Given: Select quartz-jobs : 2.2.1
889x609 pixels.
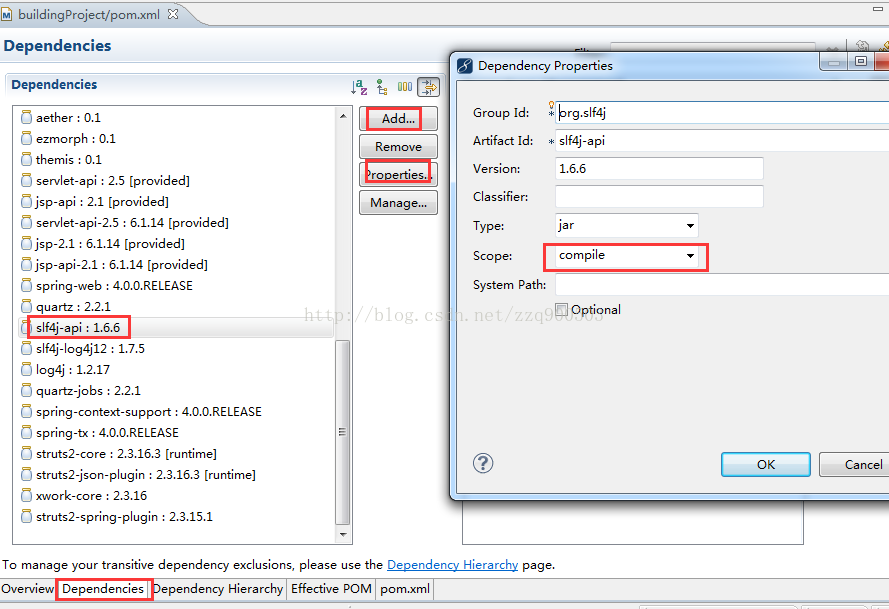Looking at the screenshot, I should [x=88, y=390].
